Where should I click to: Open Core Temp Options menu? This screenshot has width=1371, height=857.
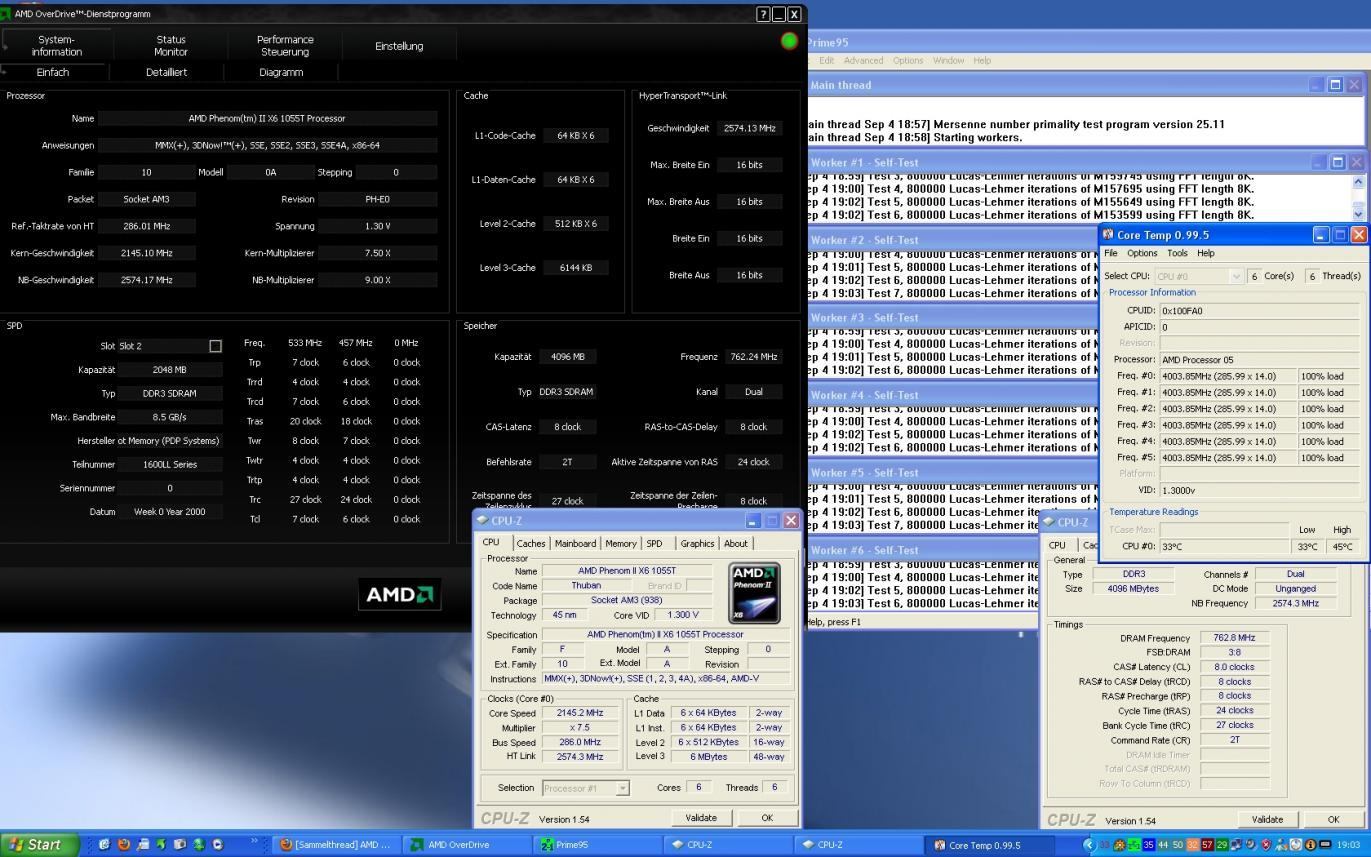point(1142,254)
